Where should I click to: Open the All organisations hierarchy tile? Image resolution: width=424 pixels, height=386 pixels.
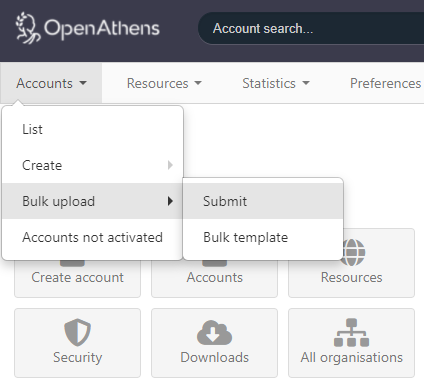tap(351, 343)
